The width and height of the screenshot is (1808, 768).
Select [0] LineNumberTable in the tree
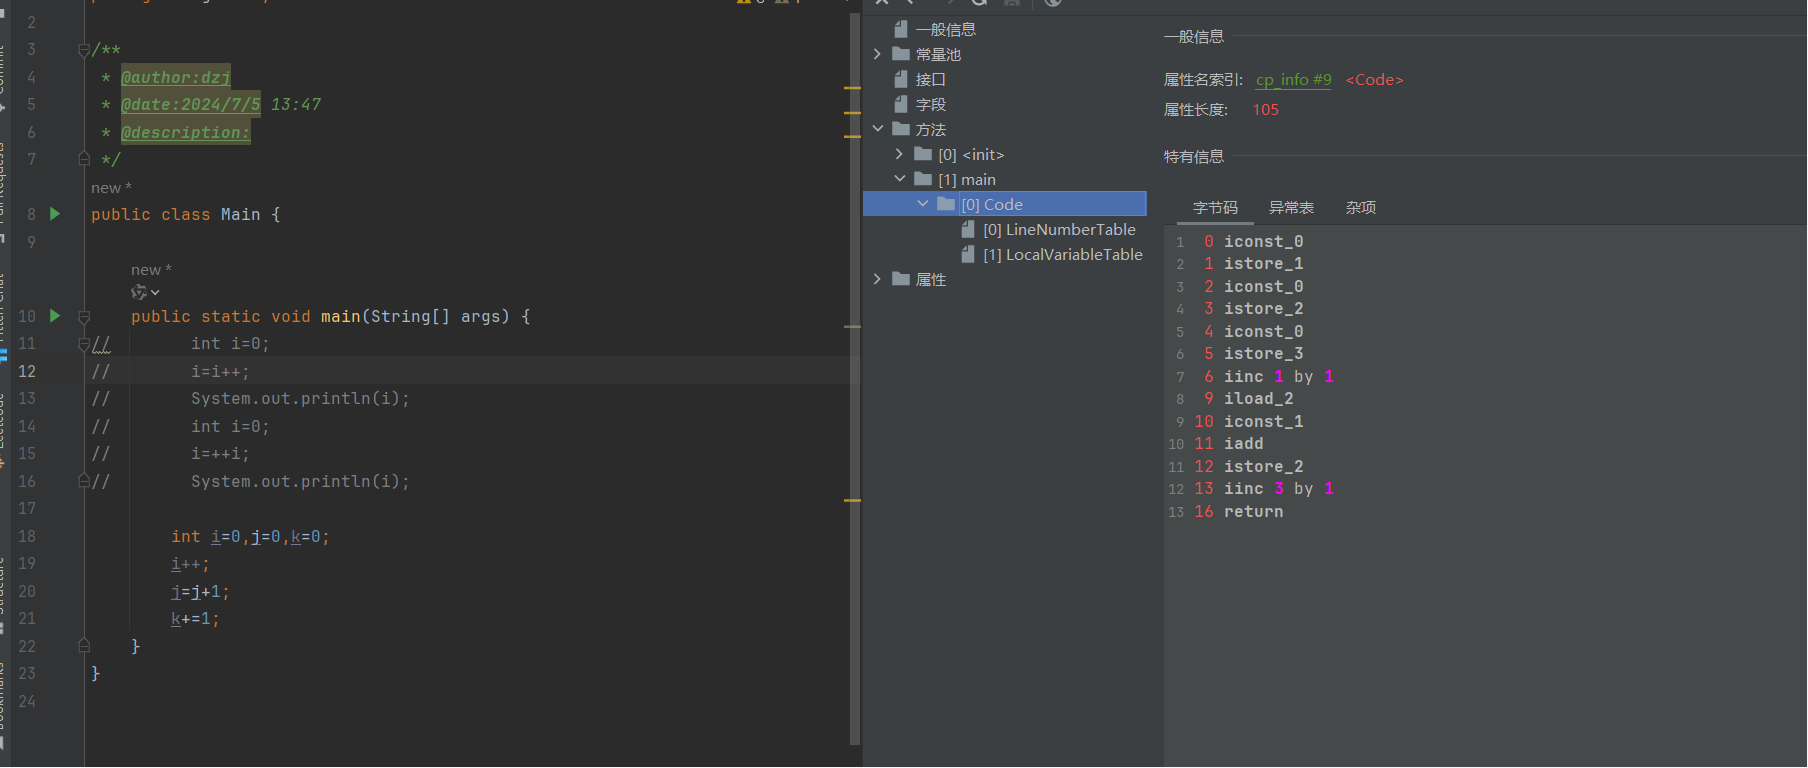1059,229
